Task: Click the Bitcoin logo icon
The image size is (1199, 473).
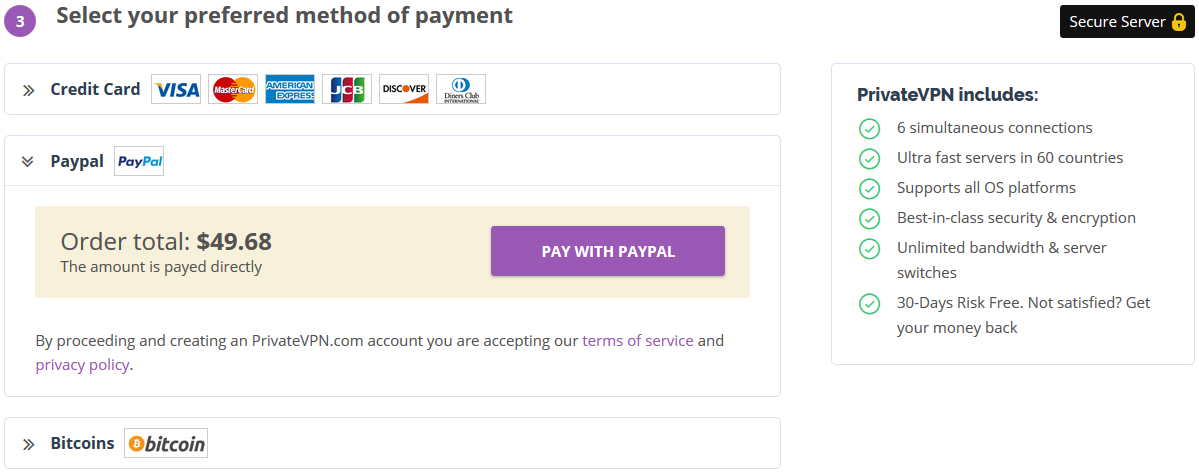Action: 166,443
